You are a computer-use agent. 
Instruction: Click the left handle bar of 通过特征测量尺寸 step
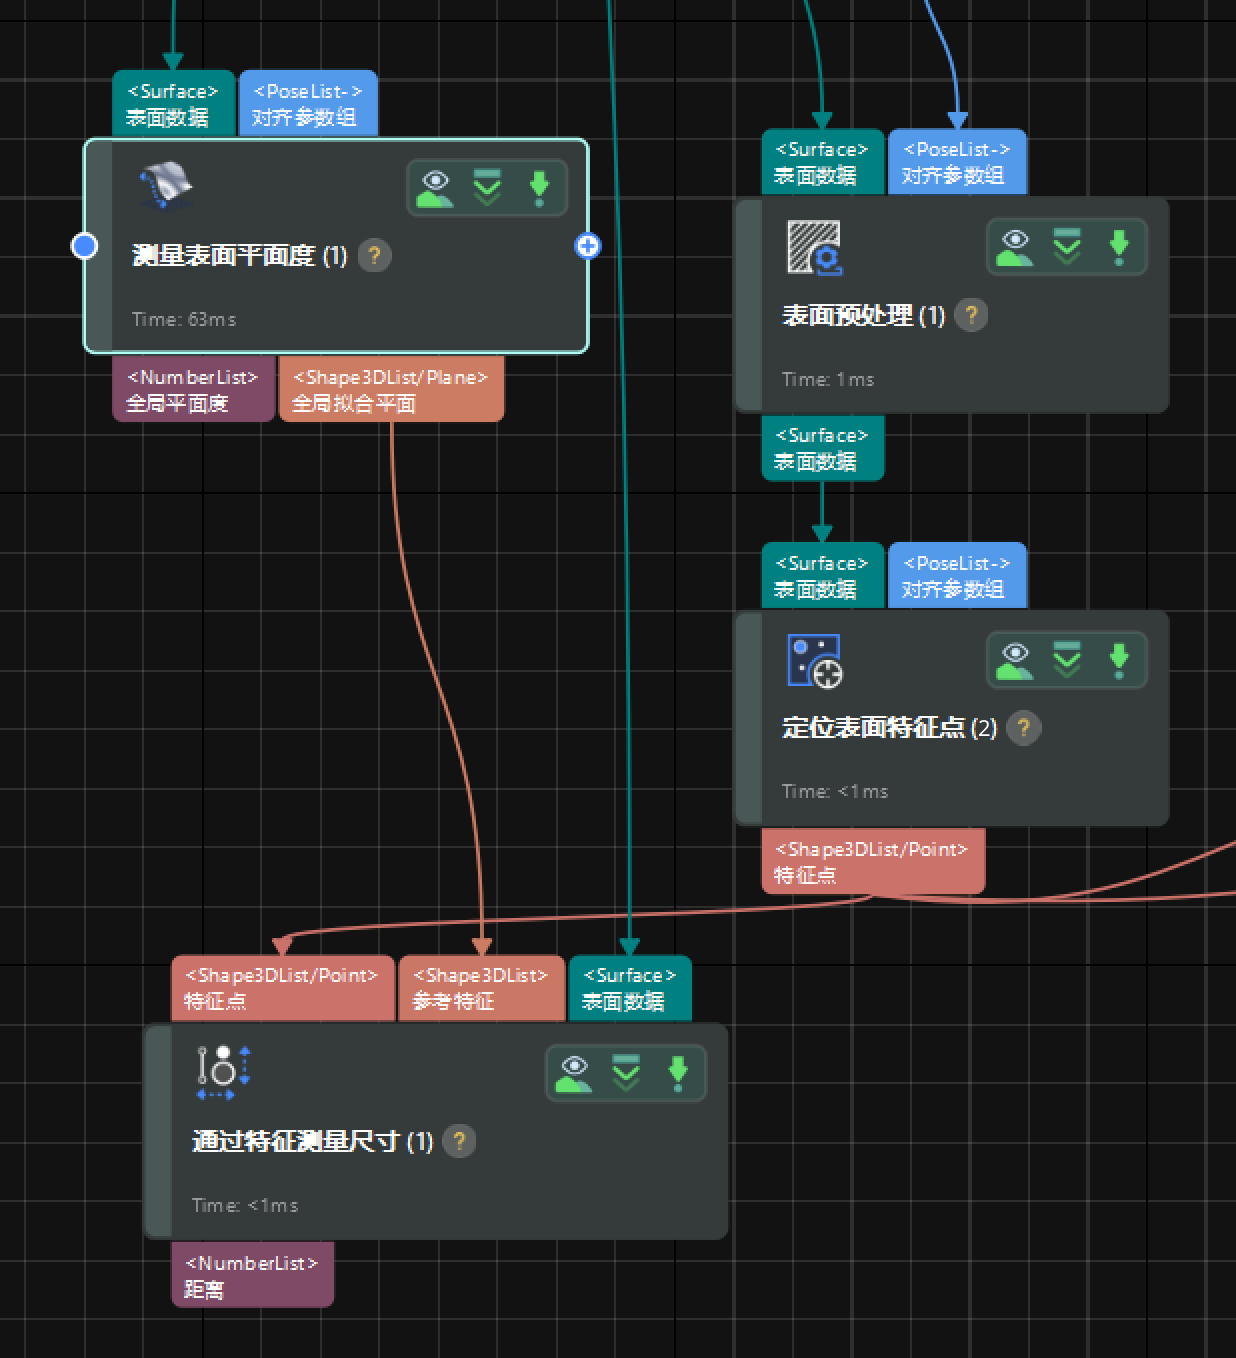coord(158,1131)
